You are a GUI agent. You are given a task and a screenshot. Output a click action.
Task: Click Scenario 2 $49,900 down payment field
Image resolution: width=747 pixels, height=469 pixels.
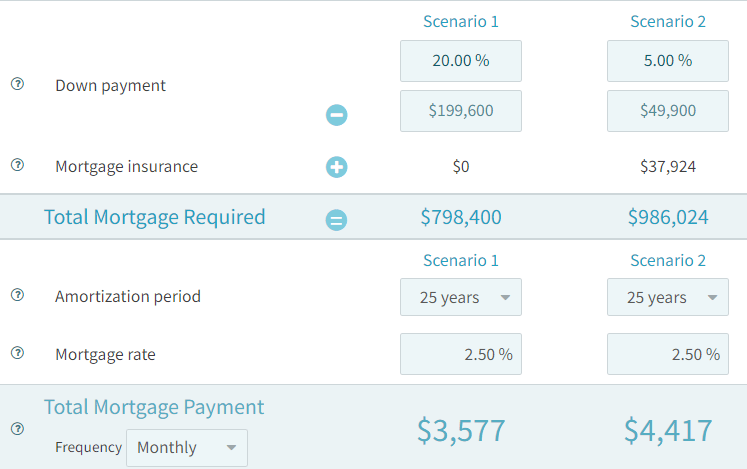click(667, 111)
